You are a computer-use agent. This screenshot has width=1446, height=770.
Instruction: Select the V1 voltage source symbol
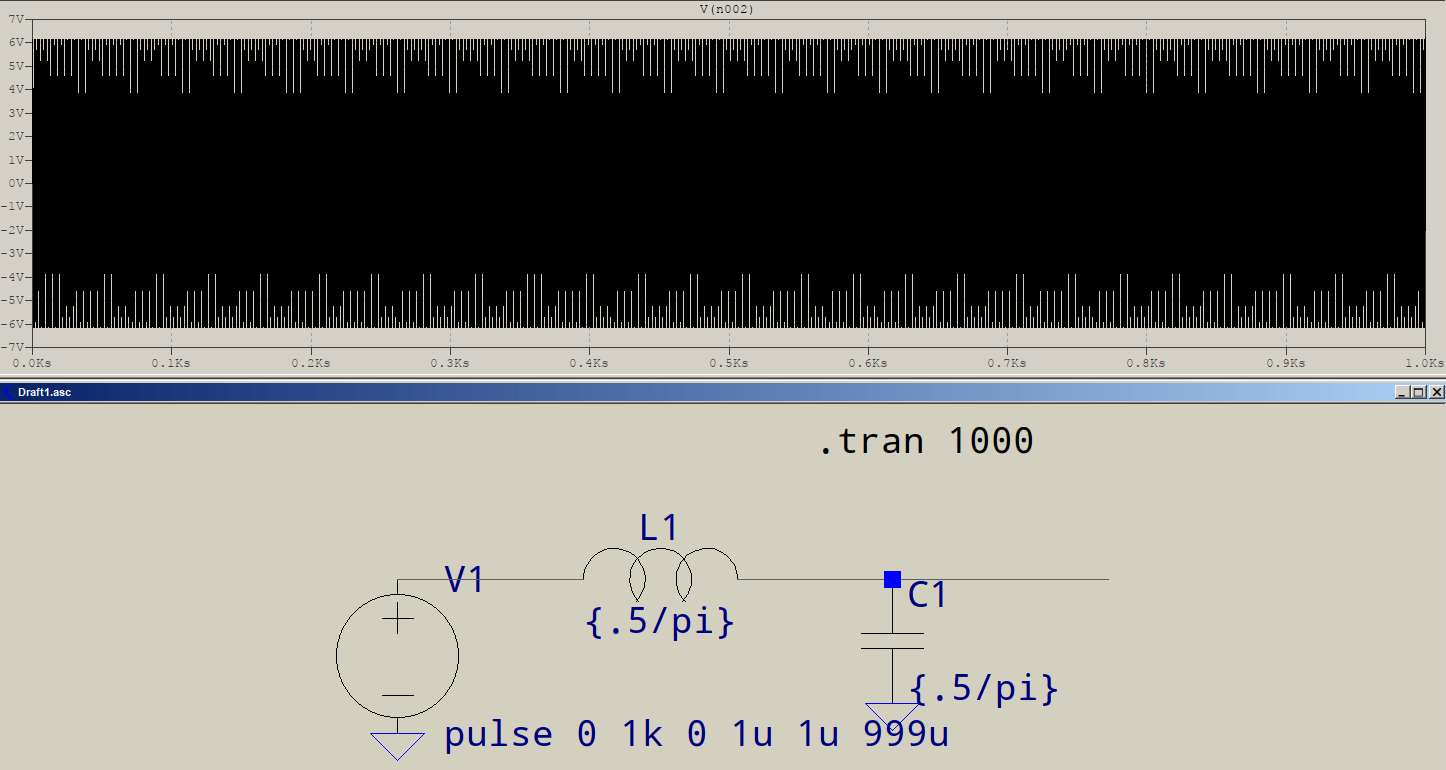(397, 655)
